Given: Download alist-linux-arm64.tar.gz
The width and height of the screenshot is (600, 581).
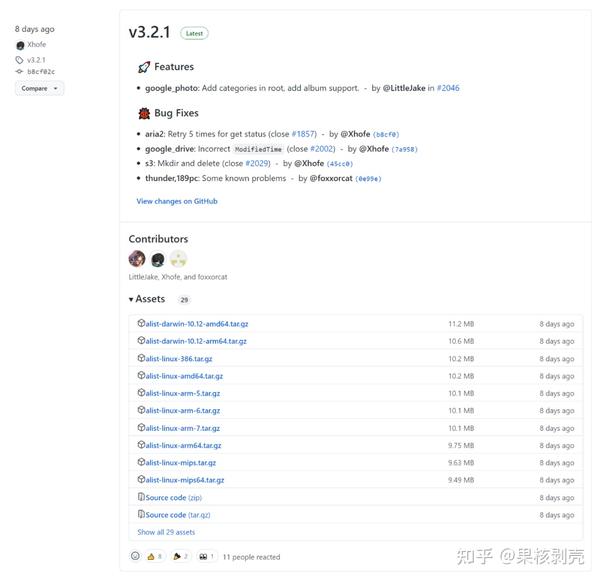Looking at the screenshot, I should coord(183,446).
